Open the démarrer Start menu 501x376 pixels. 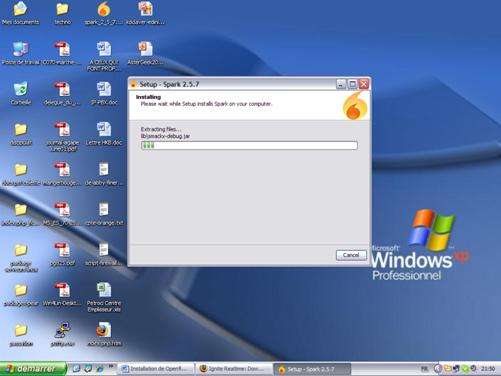tap(33, 369)
